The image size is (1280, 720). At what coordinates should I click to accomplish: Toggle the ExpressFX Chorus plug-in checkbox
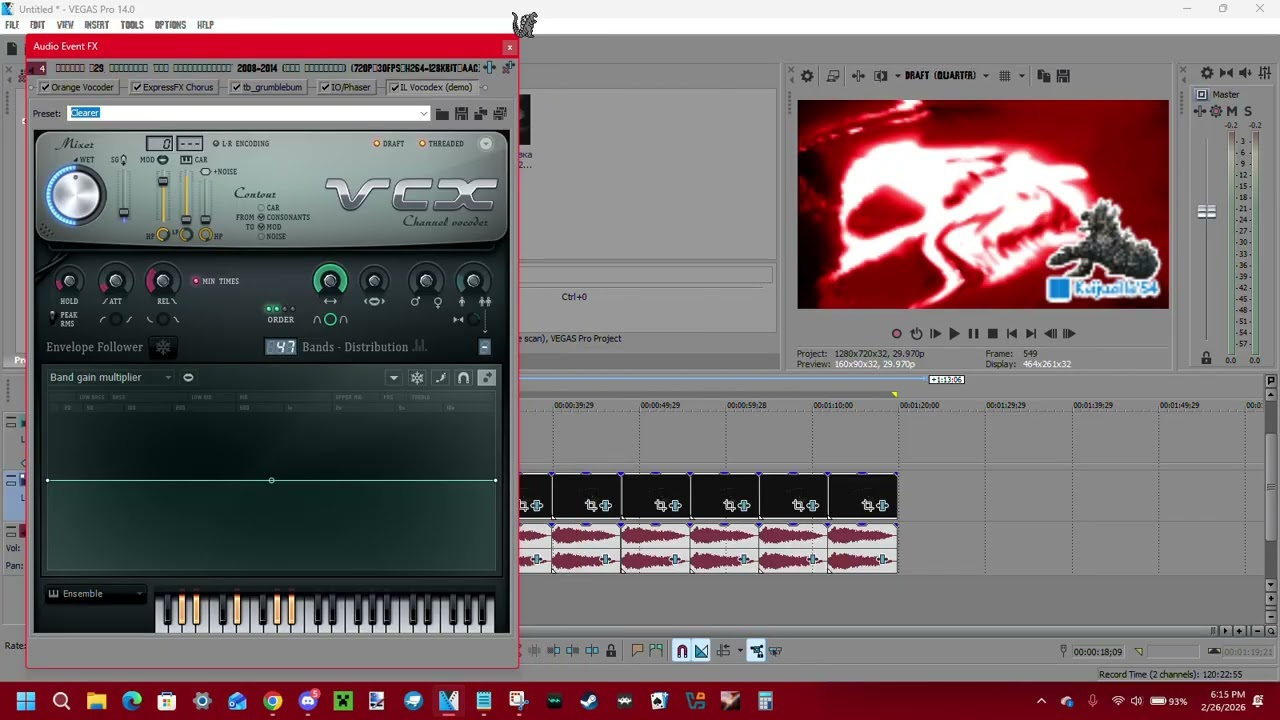(136, 87)
